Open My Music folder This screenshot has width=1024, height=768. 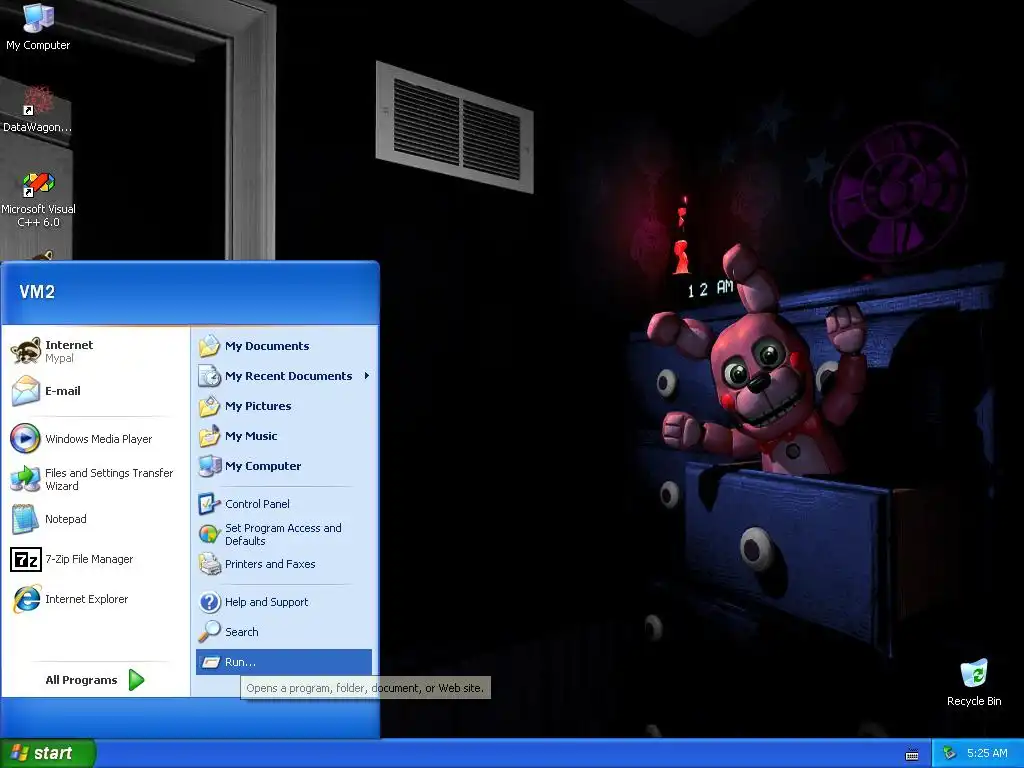(x=284, y=436)
